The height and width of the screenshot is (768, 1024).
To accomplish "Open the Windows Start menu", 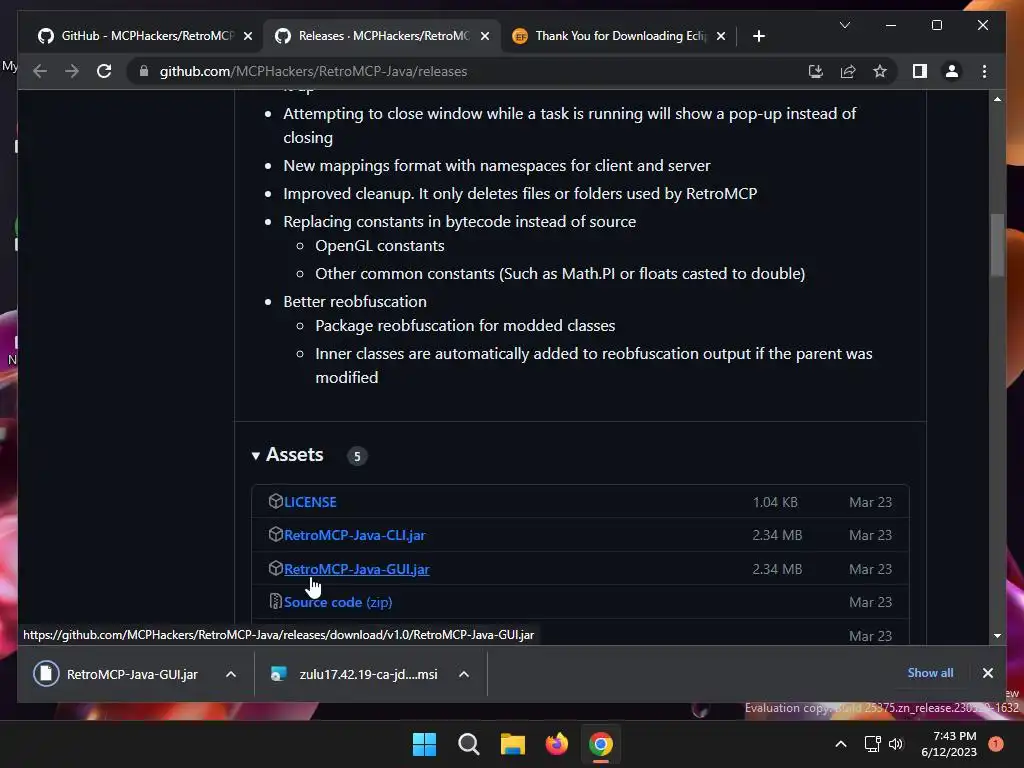I will [x=424, y=744].
